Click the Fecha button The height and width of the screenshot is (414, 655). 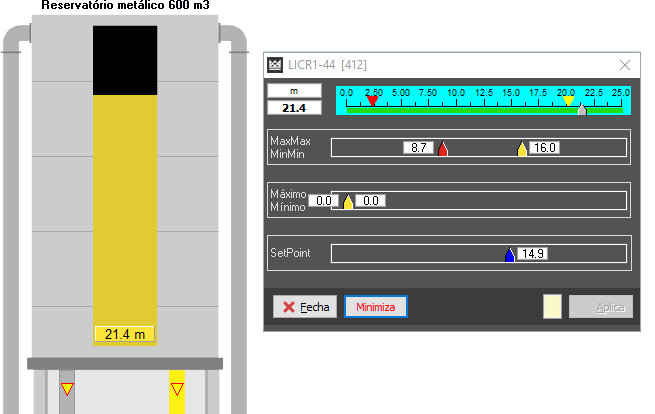pyautogui.click(x=305, y=307)
